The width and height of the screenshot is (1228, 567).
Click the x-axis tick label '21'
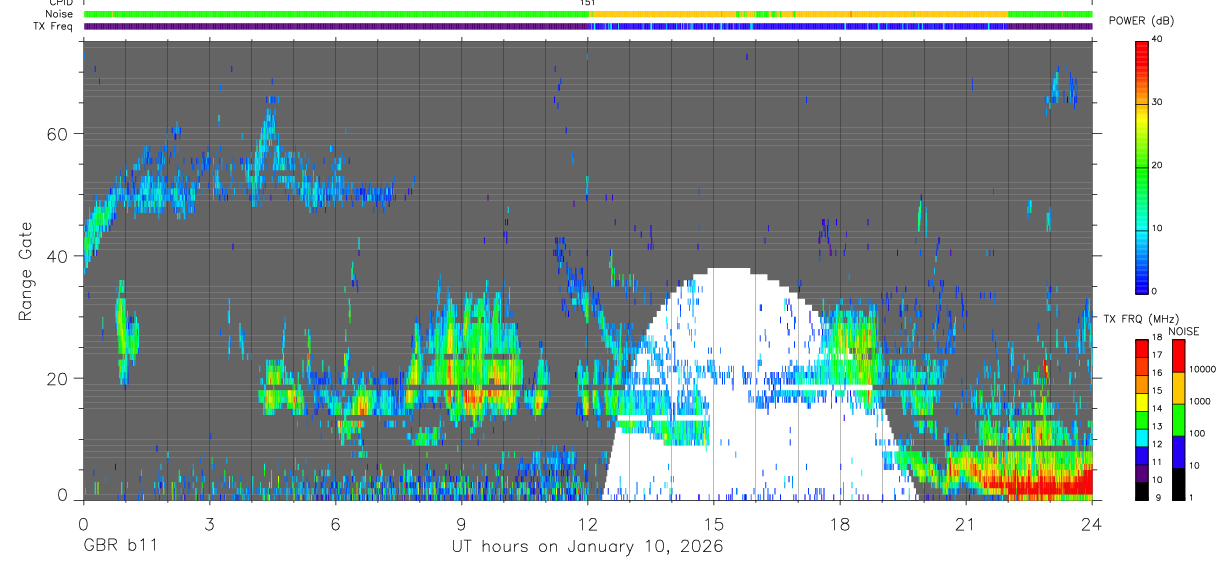point(965,524)
